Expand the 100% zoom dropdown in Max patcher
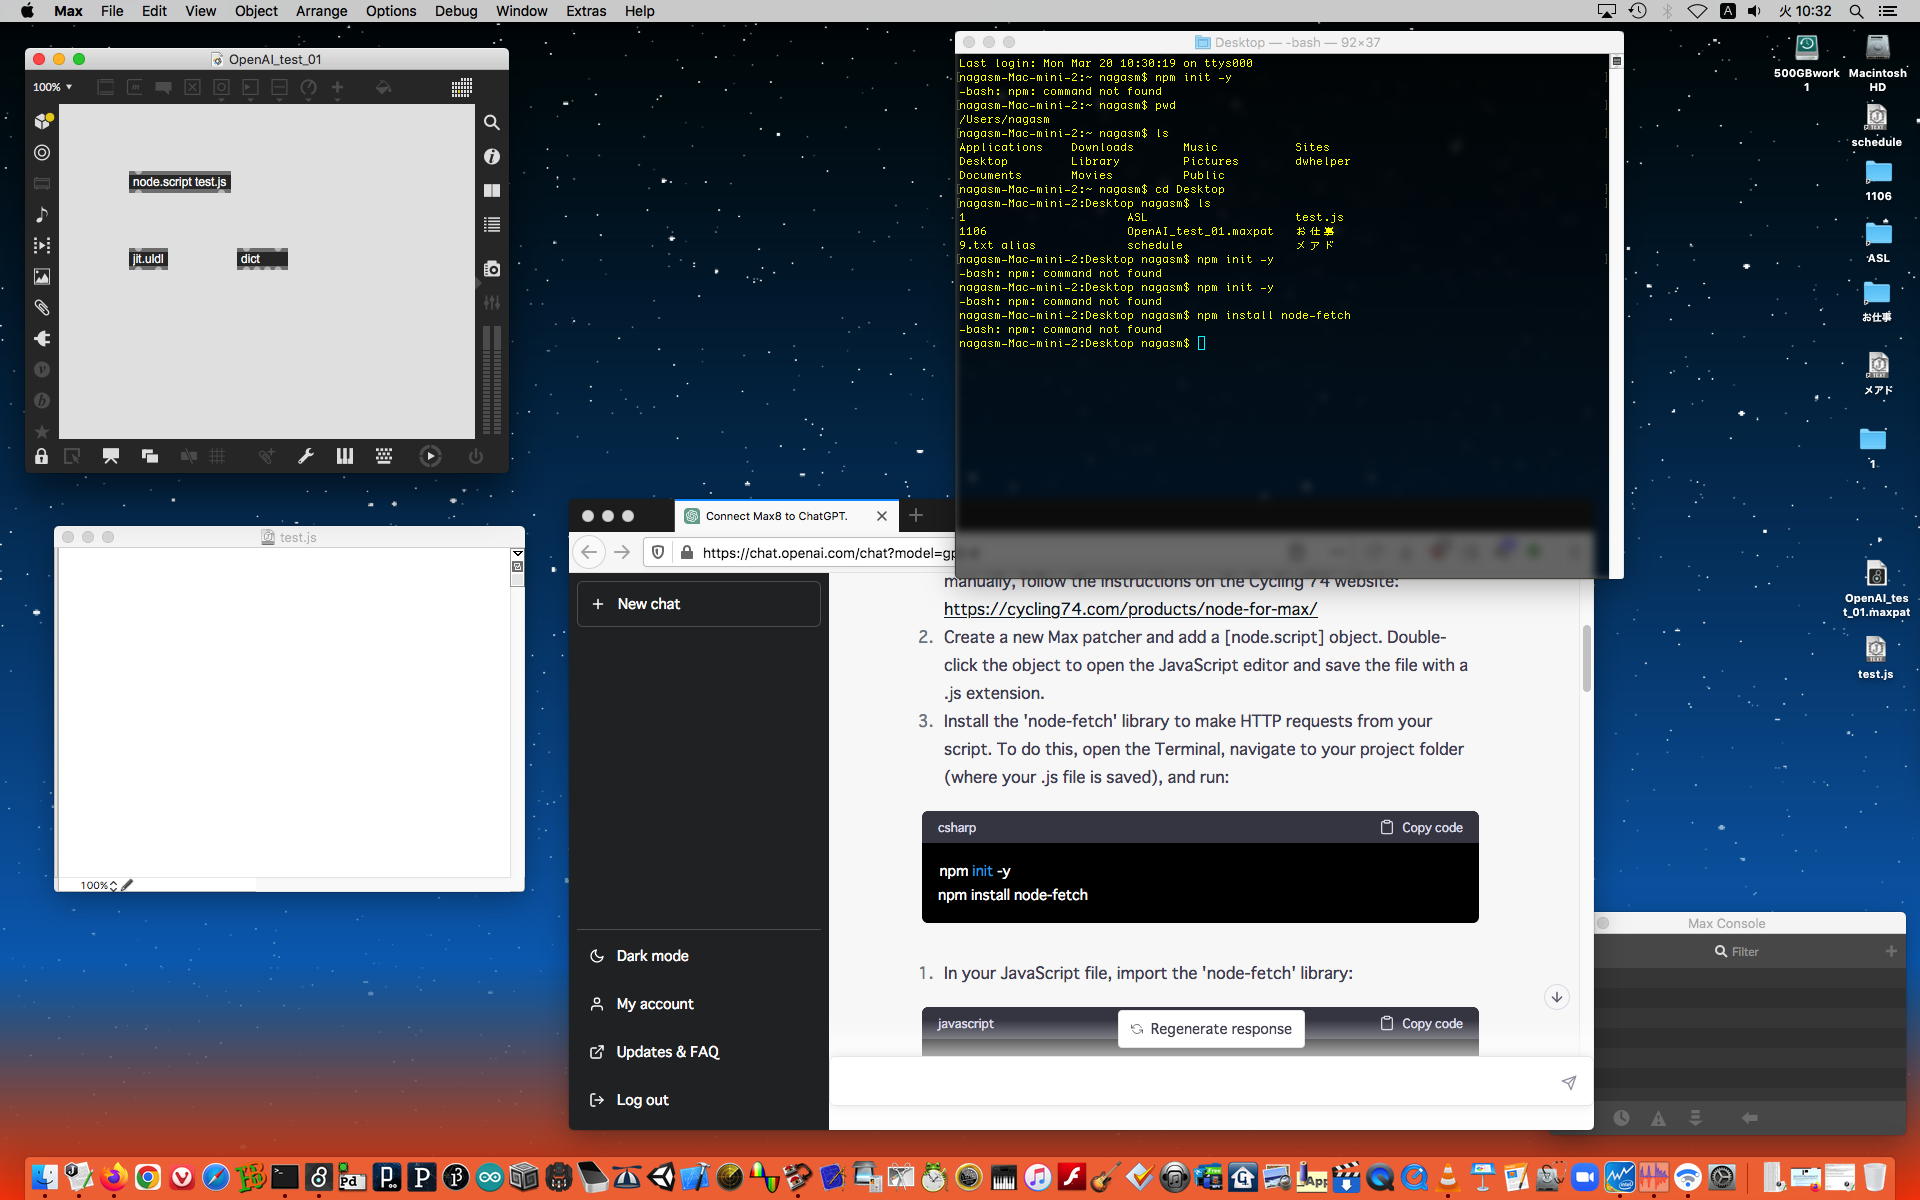This screenshot has height=1200, width=1920. [52, 87]
